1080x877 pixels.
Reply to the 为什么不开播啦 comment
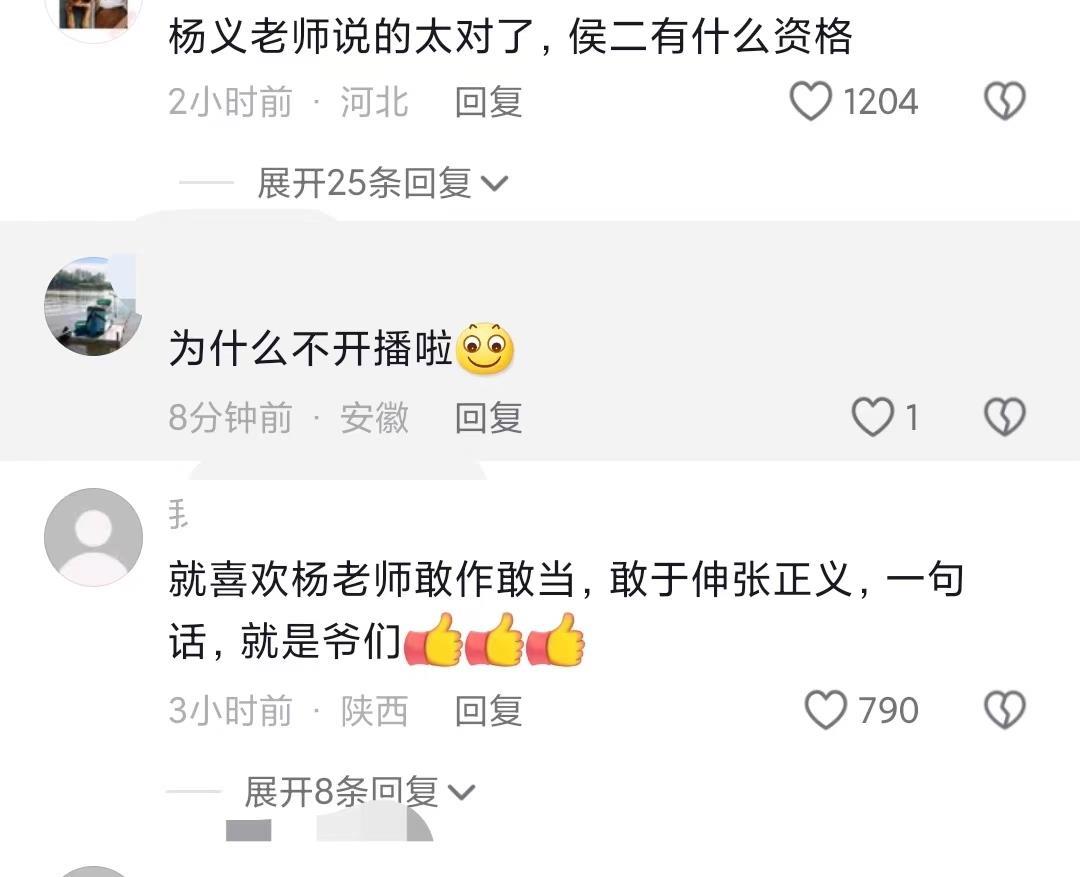[x=488, y=418]
